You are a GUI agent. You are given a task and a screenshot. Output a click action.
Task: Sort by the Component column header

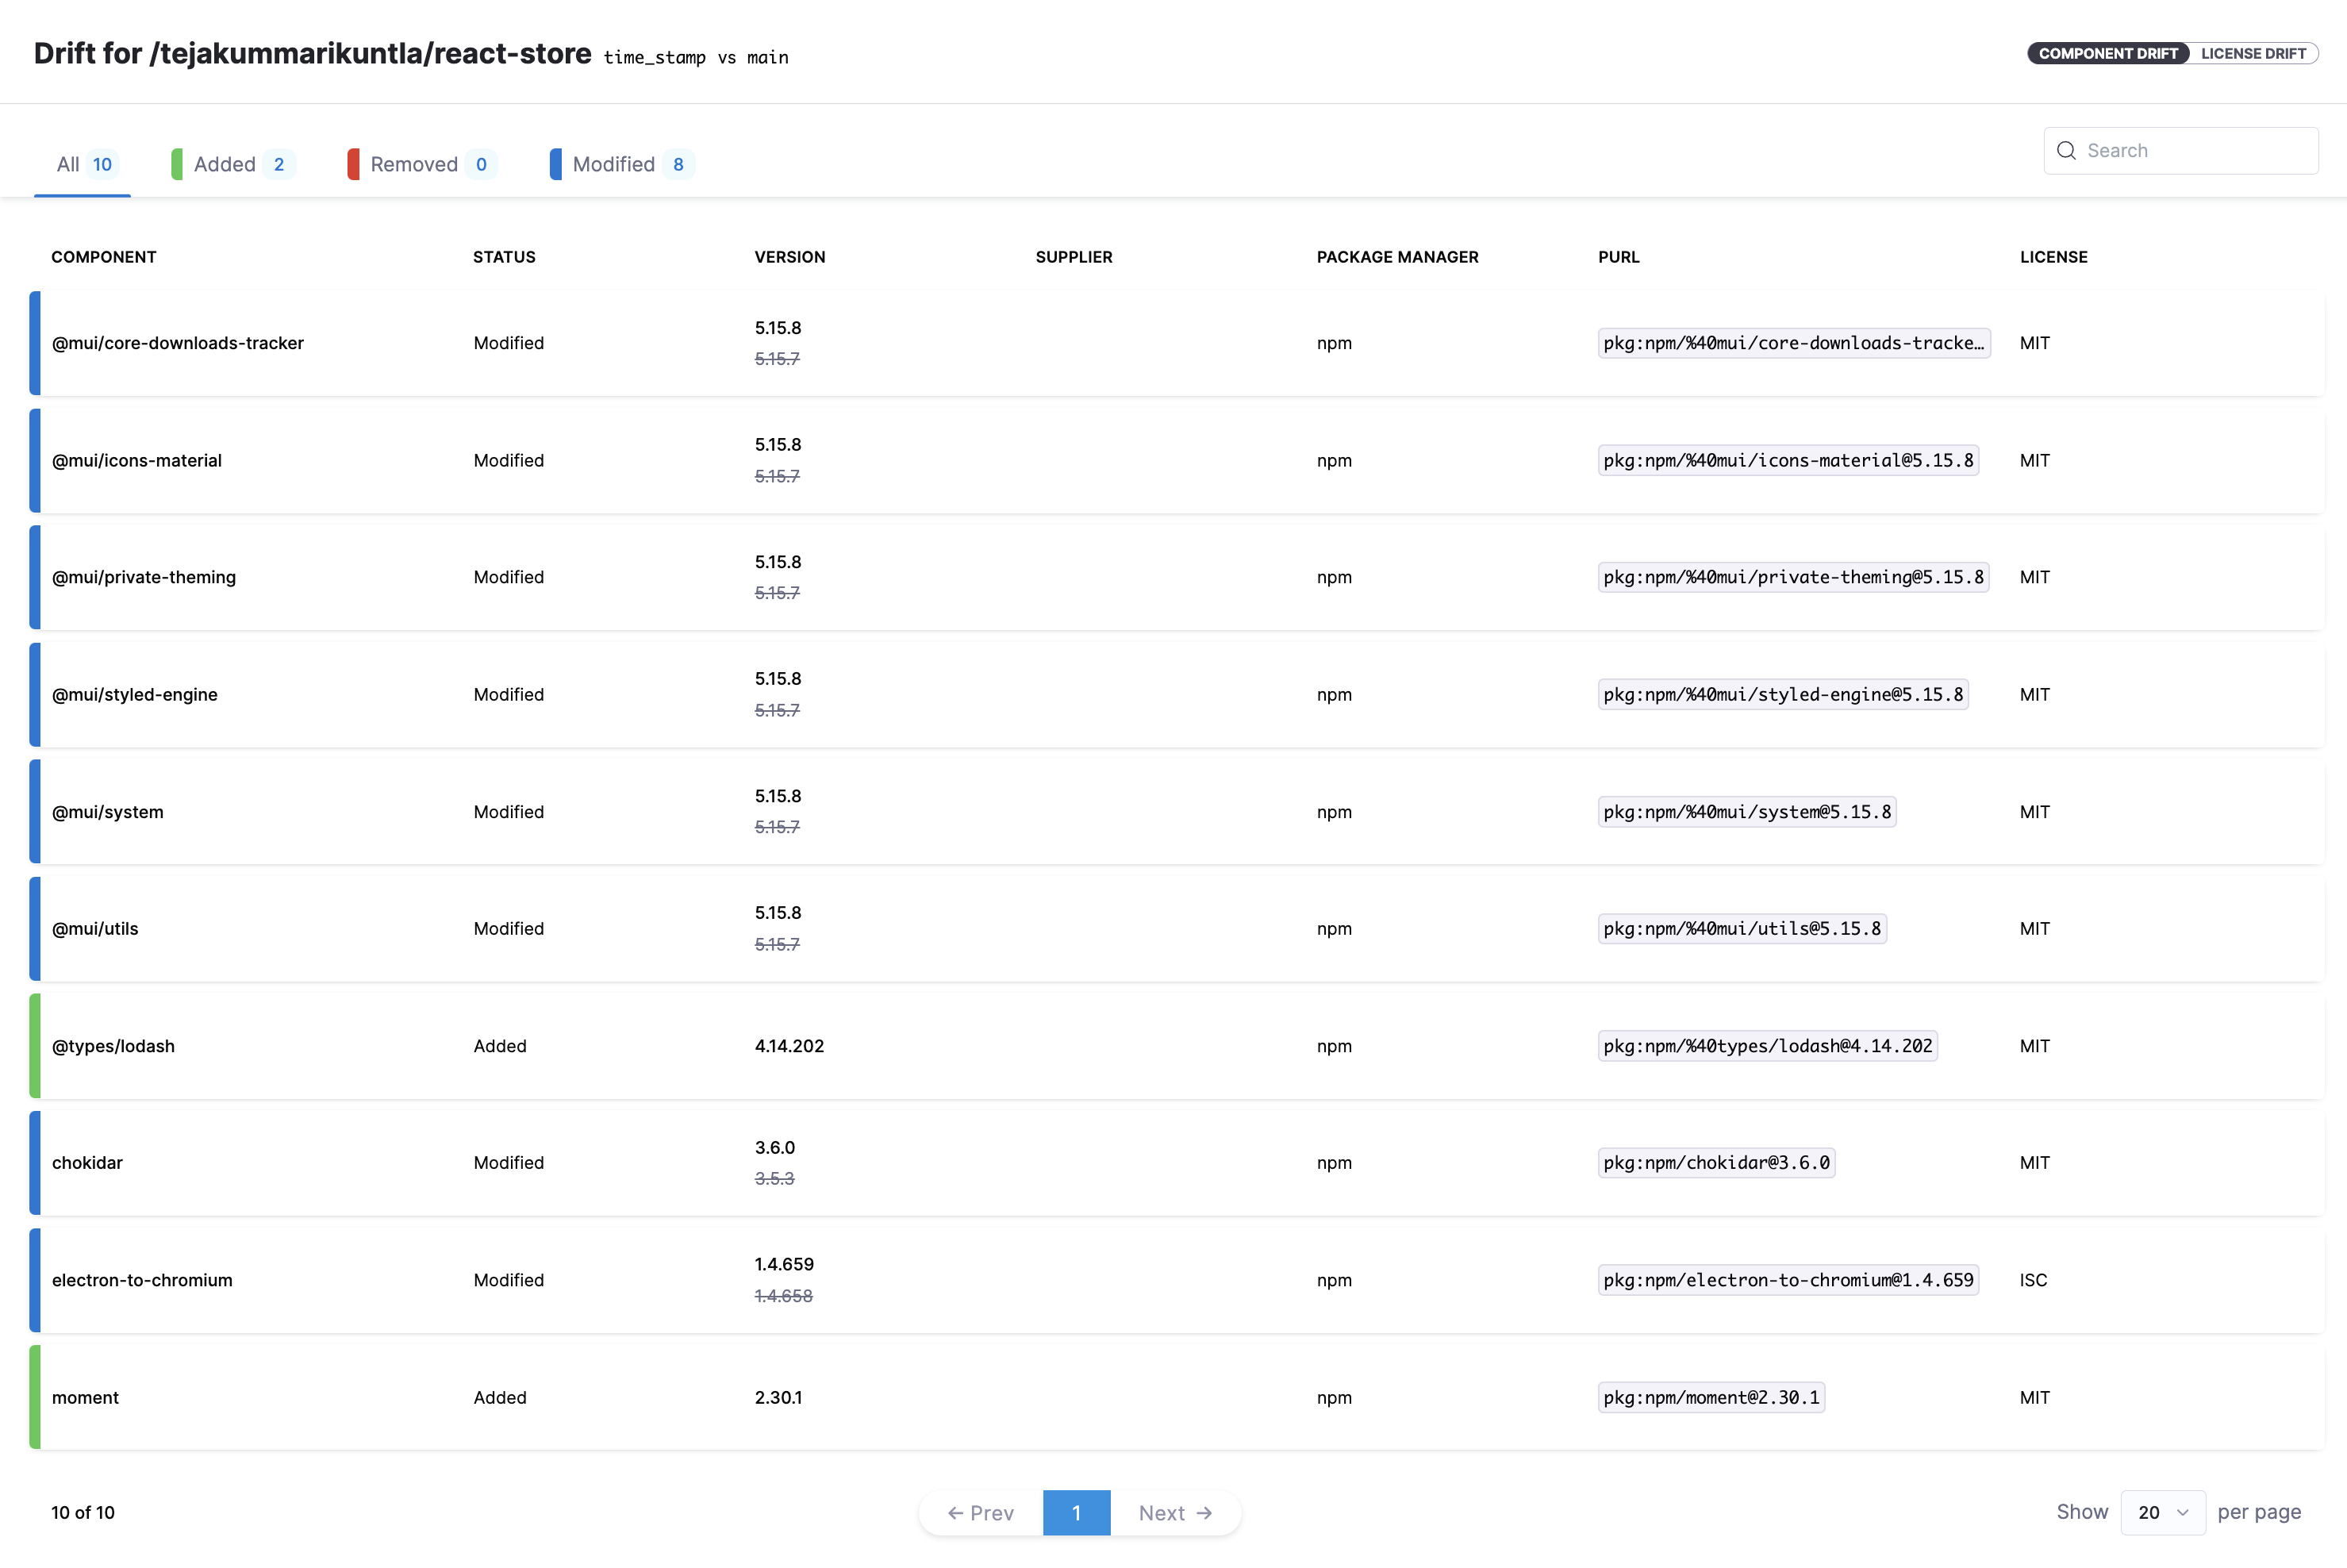[104, 257]
